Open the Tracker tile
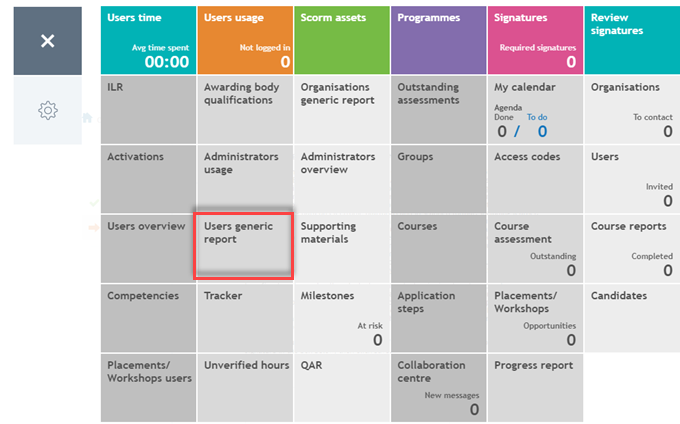 tap(245, 318)
